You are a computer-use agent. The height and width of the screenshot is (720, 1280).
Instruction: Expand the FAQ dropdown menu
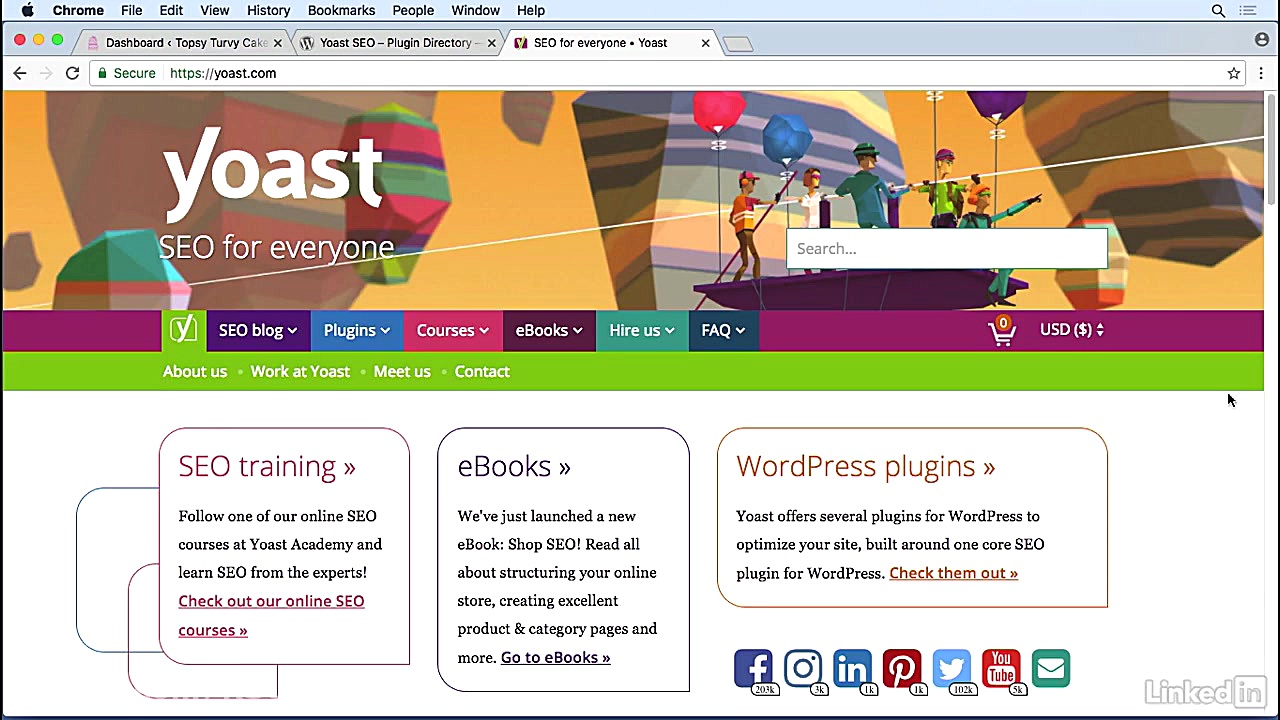coord(723,330)
